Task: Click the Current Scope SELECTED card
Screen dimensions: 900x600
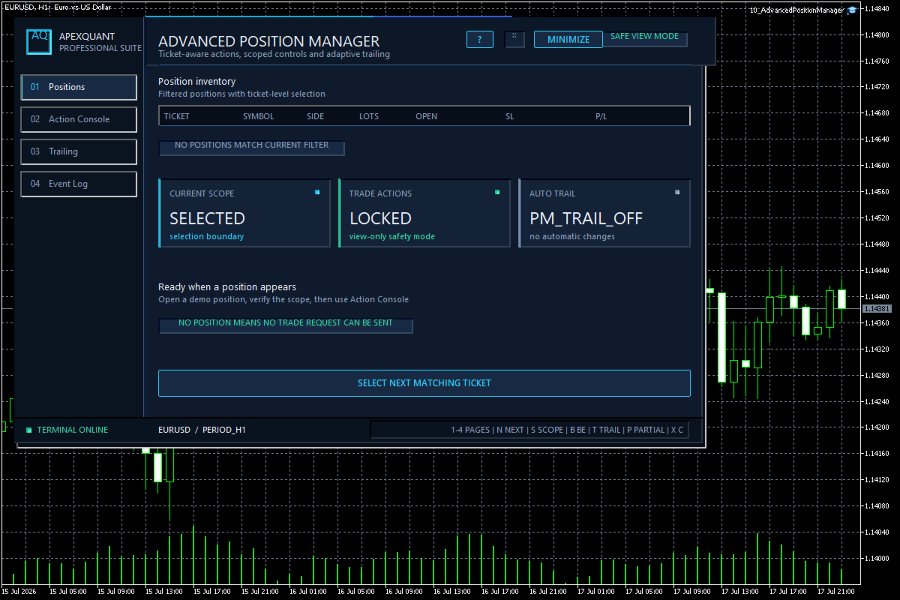Action: (245, 214)
